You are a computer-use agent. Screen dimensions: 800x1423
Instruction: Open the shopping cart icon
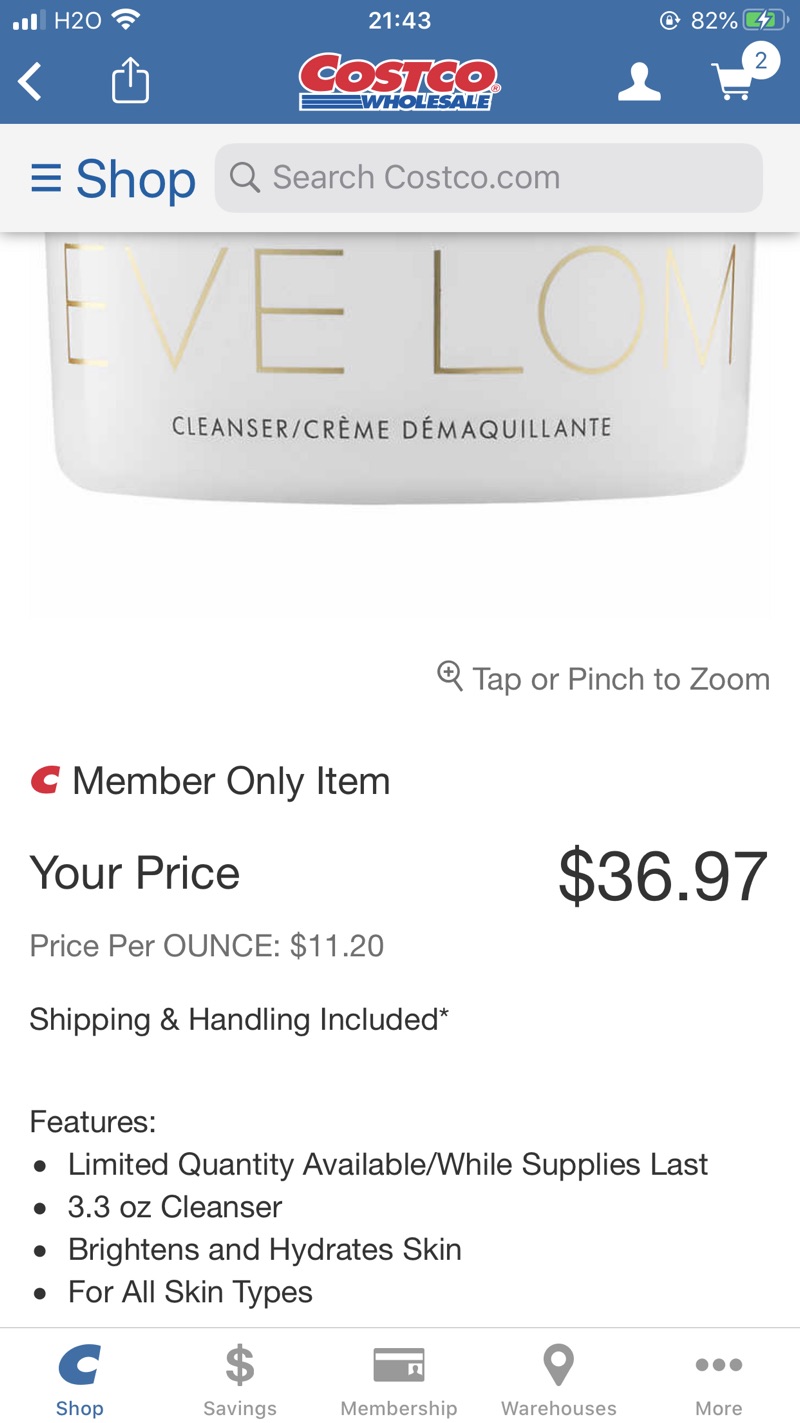coord(735,84)
